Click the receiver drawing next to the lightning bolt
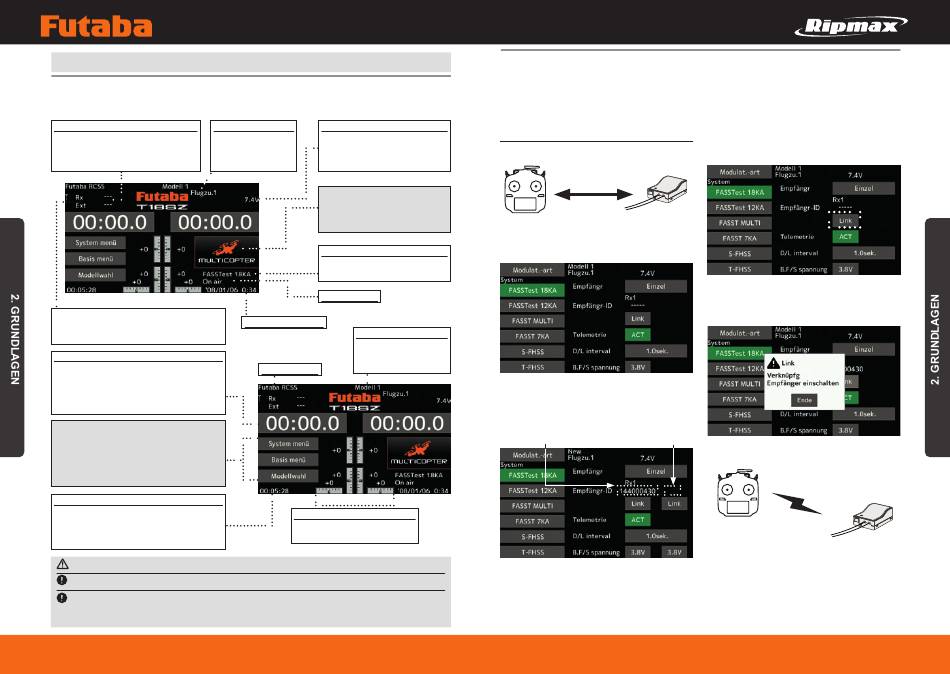 [x=863, y=519]
